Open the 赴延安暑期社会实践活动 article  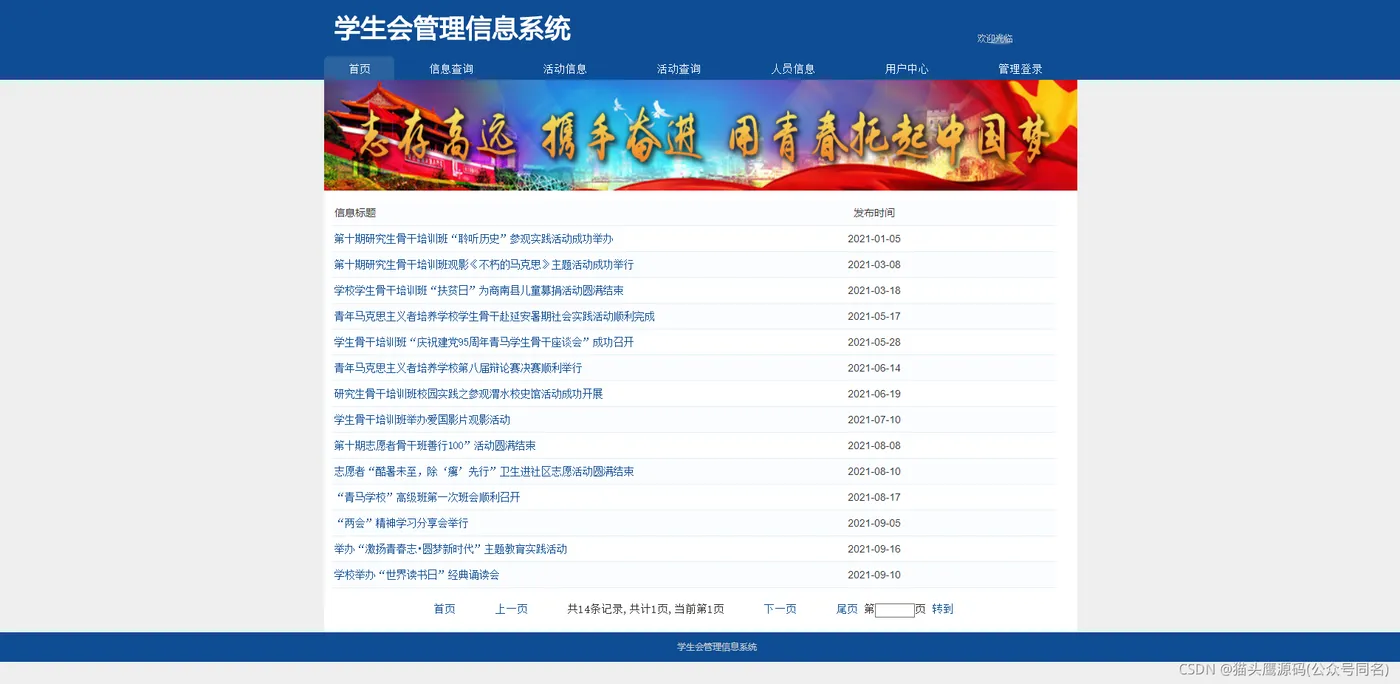click(x=494, y=317)
